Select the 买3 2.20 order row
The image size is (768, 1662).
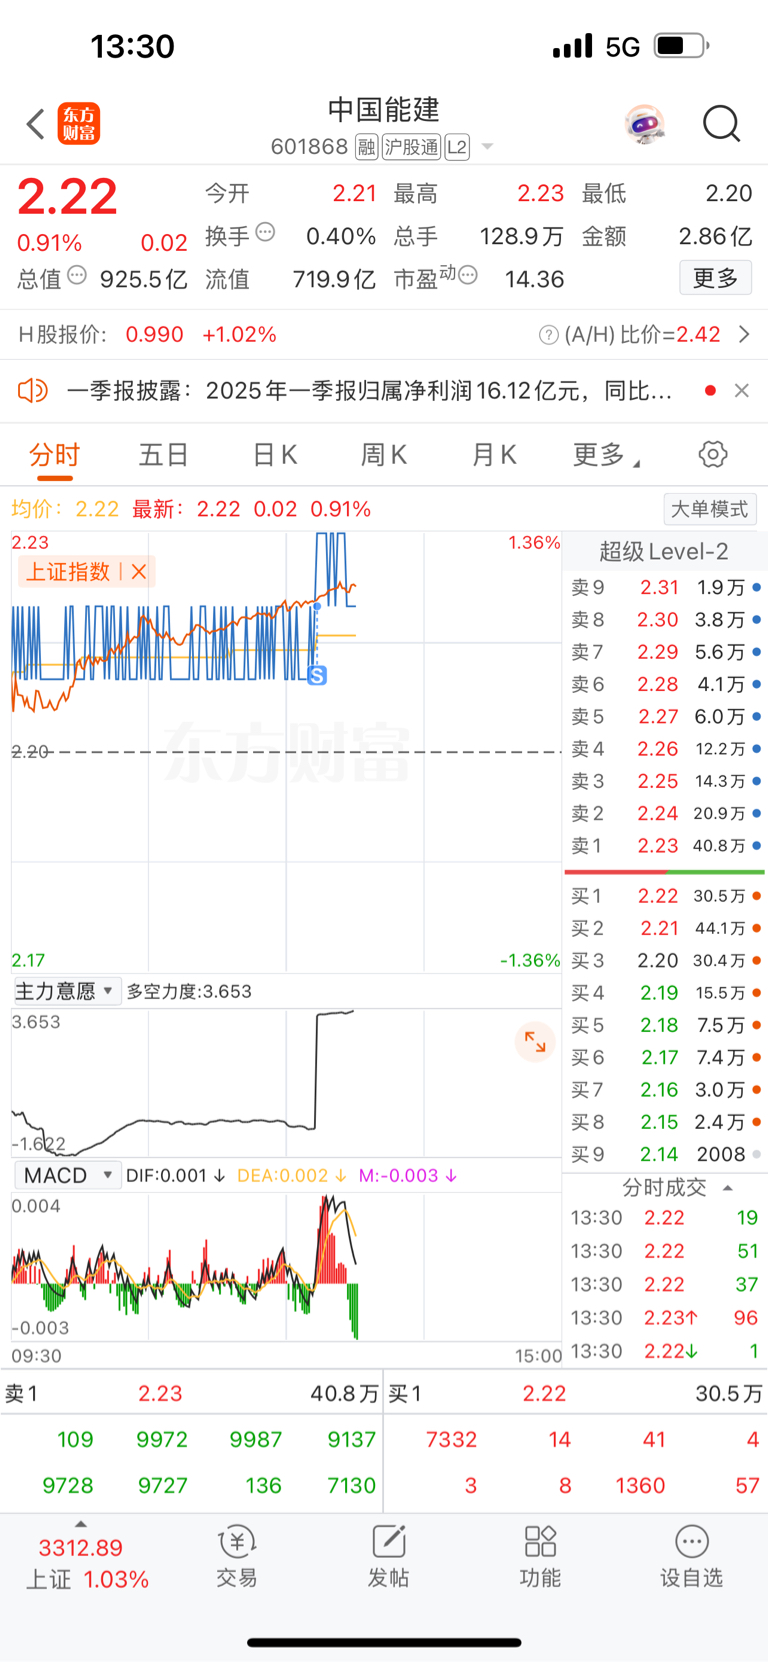(x=666, y=960)
